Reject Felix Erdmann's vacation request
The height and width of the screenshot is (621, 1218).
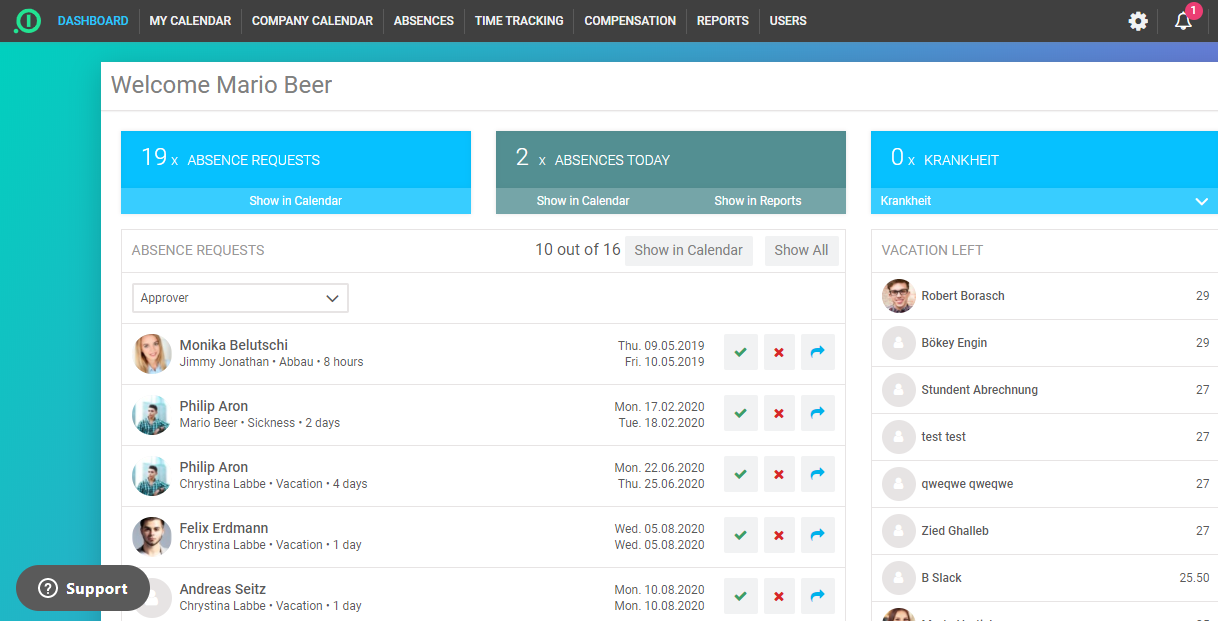(779, 535)
